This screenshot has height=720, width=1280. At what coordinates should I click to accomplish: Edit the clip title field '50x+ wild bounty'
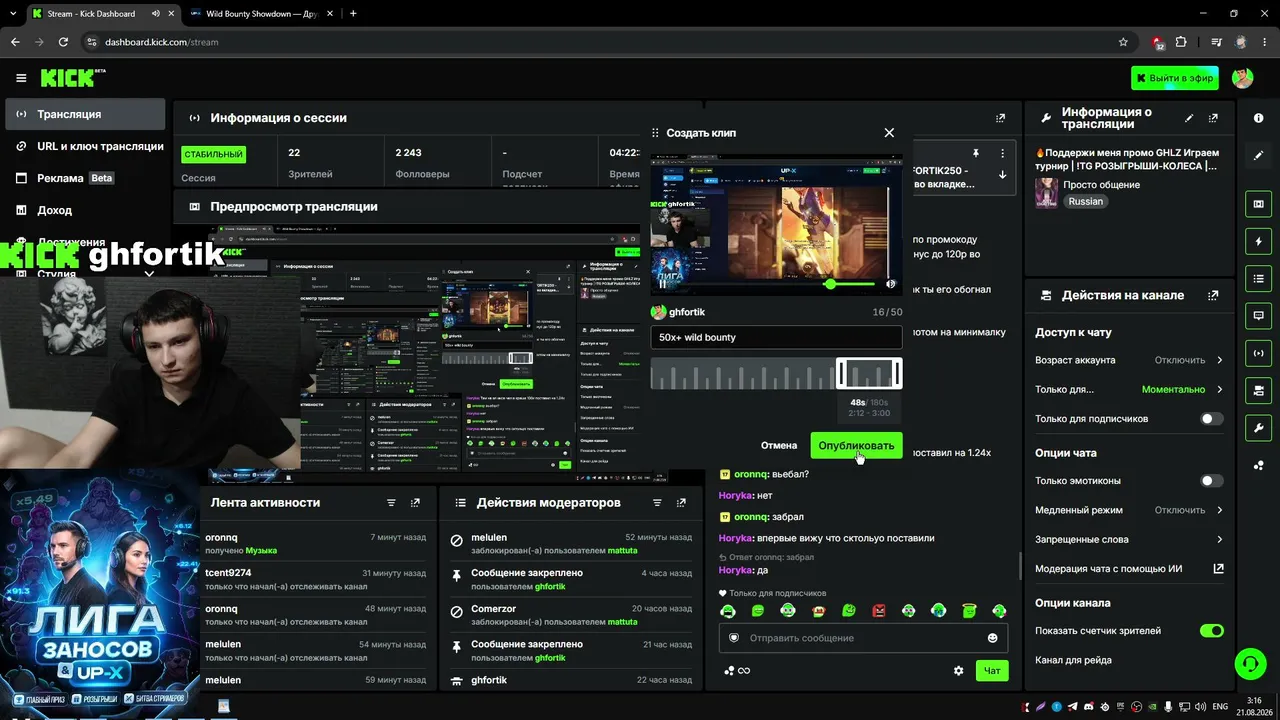coord(776,337)
